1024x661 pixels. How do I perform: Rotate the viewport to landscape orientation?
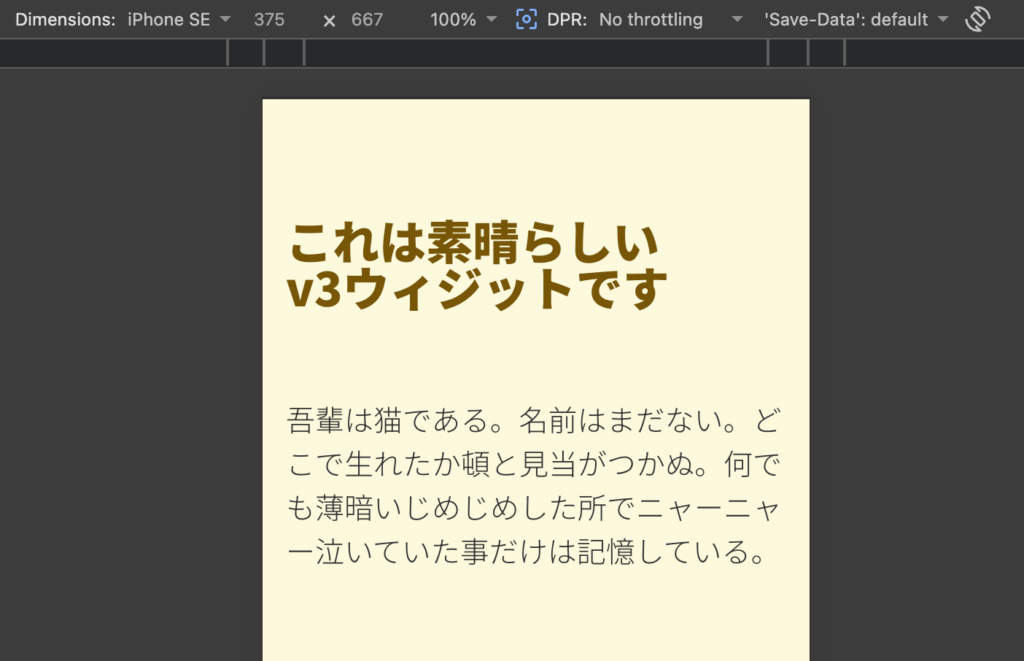[977, 18]
